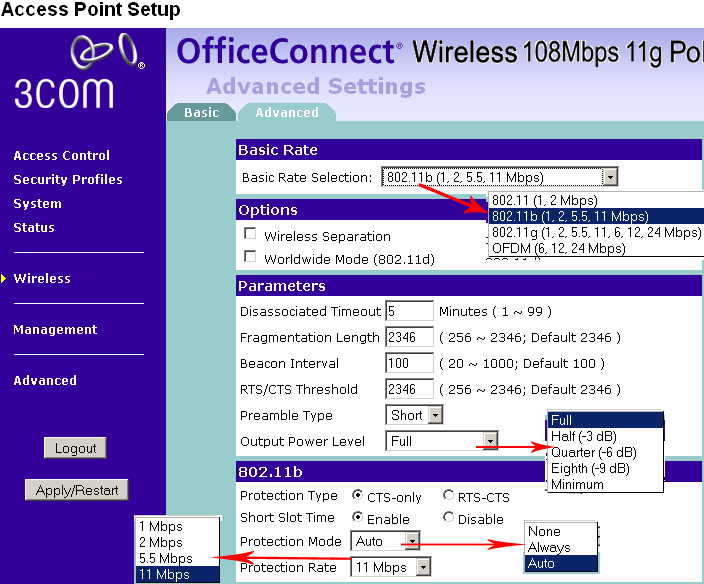704x584 pixels.
Task: Click the 3Com logo
Action: (x=79, y=71)
